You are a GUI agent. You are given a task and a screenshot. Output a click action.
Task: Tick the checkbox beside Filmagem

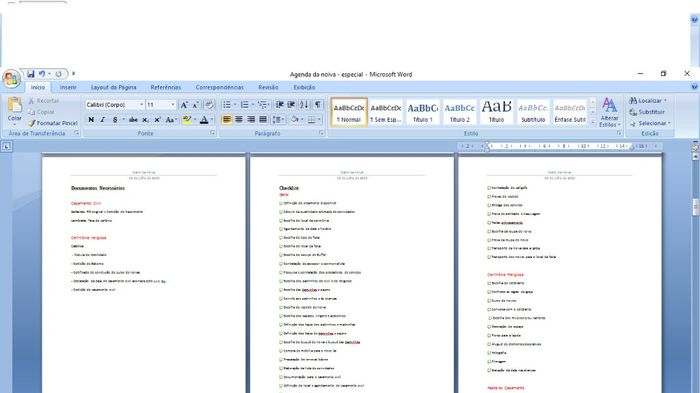click(489, 361)
